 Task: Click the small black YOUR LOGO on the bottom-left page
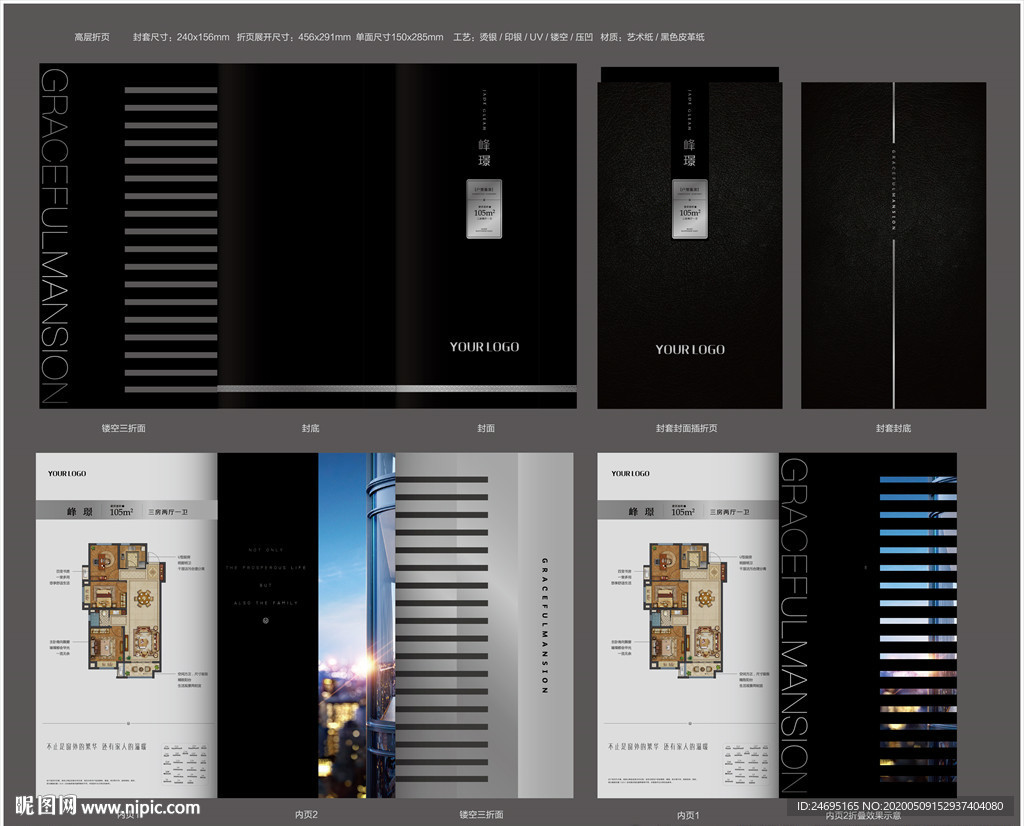tap(67, 473)
